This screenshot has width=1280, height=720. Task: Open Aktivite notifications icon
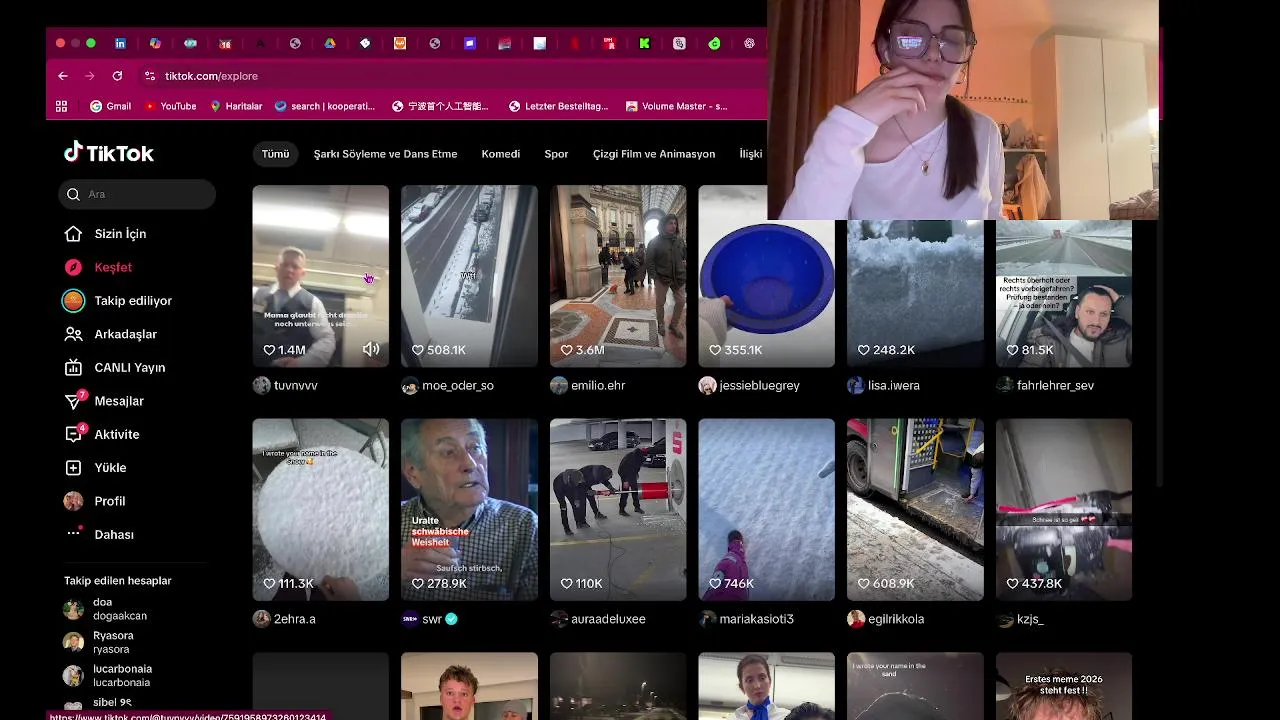73,434
